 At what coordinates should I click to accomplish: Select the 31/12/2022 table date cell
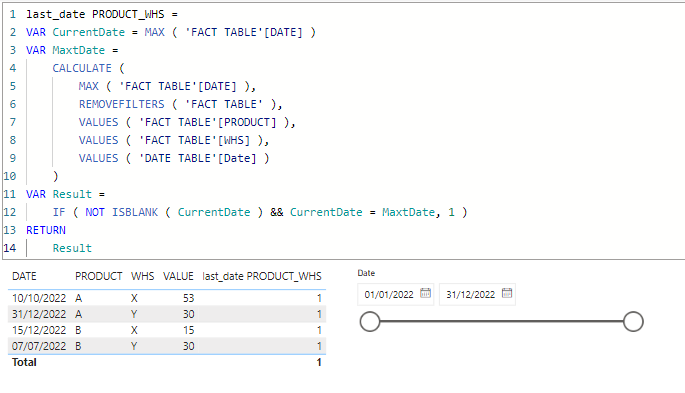coord(39,314)
